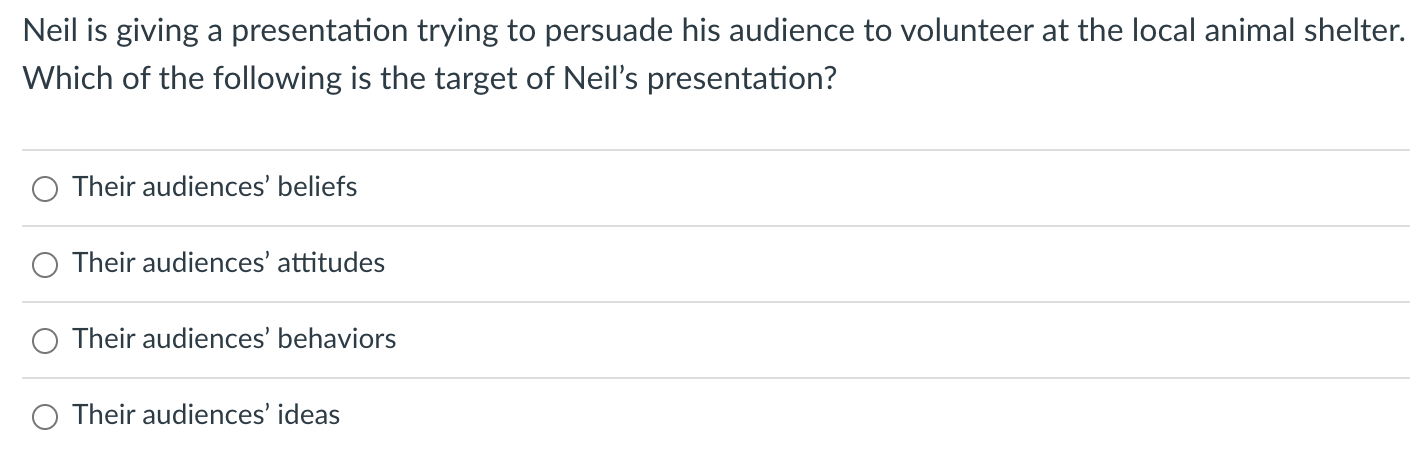Click the word "ideas" in fourth answer
The width and height of the screenshot is (1424, 452).
[308, 415]
